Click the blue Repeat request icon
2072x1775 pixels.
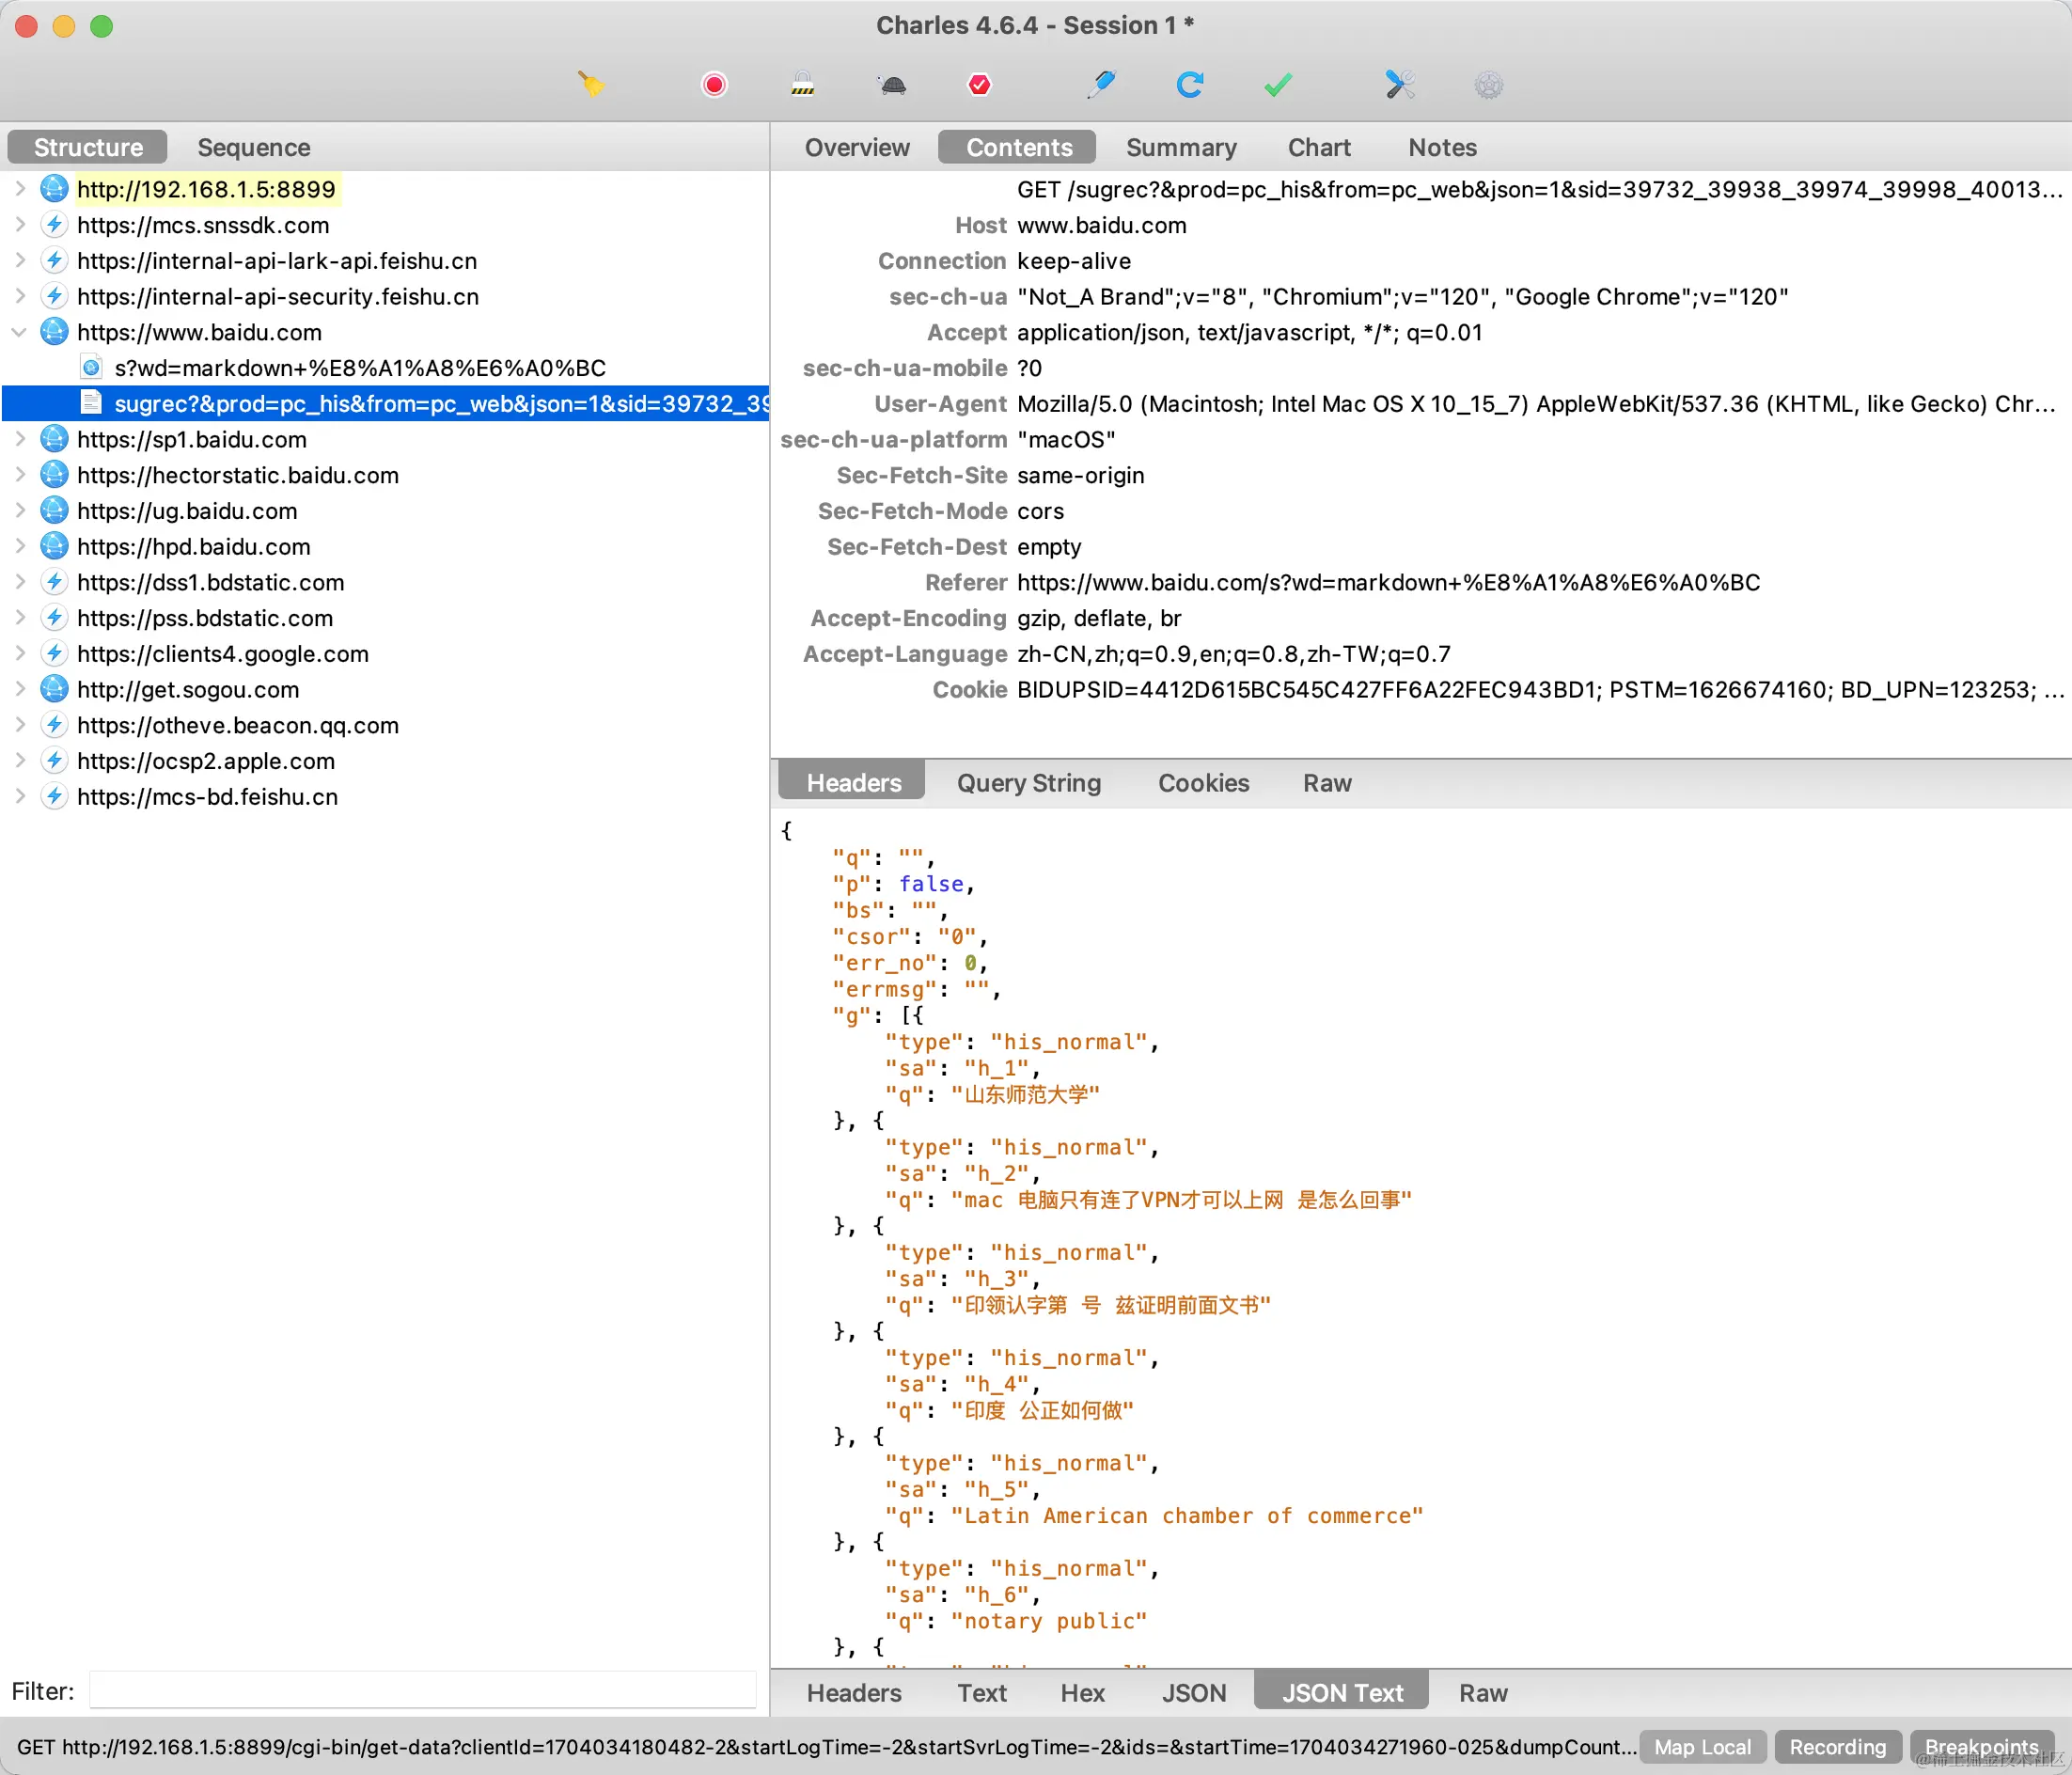[1189, 84]
